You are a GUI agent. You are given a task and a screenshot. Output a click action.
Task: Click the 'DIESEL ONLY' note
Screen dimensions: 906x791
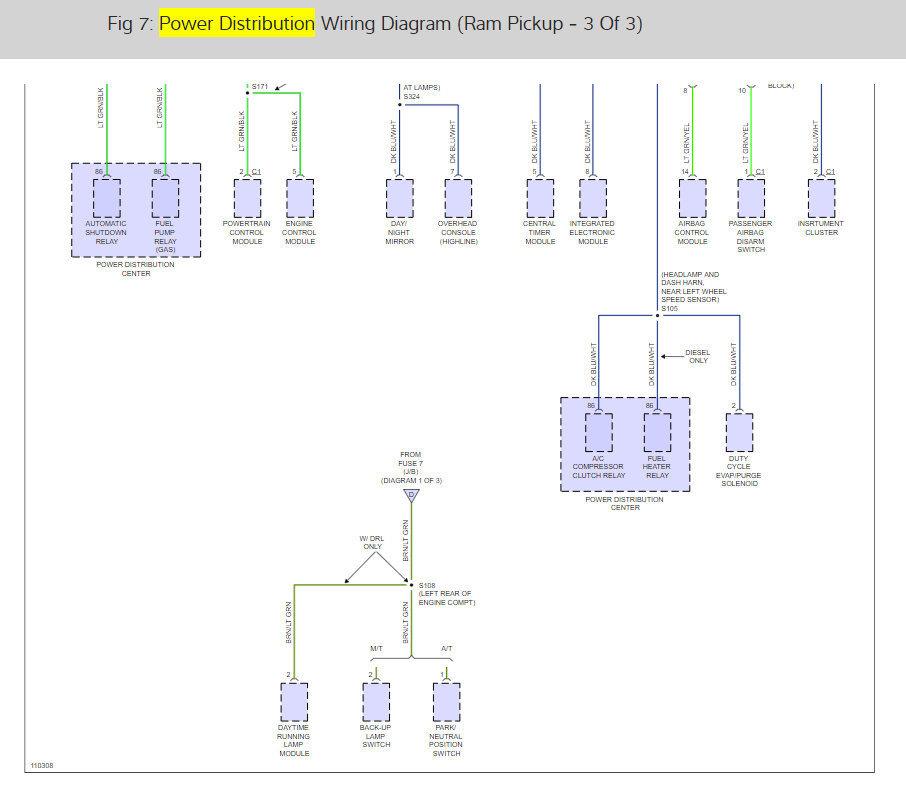698,356
